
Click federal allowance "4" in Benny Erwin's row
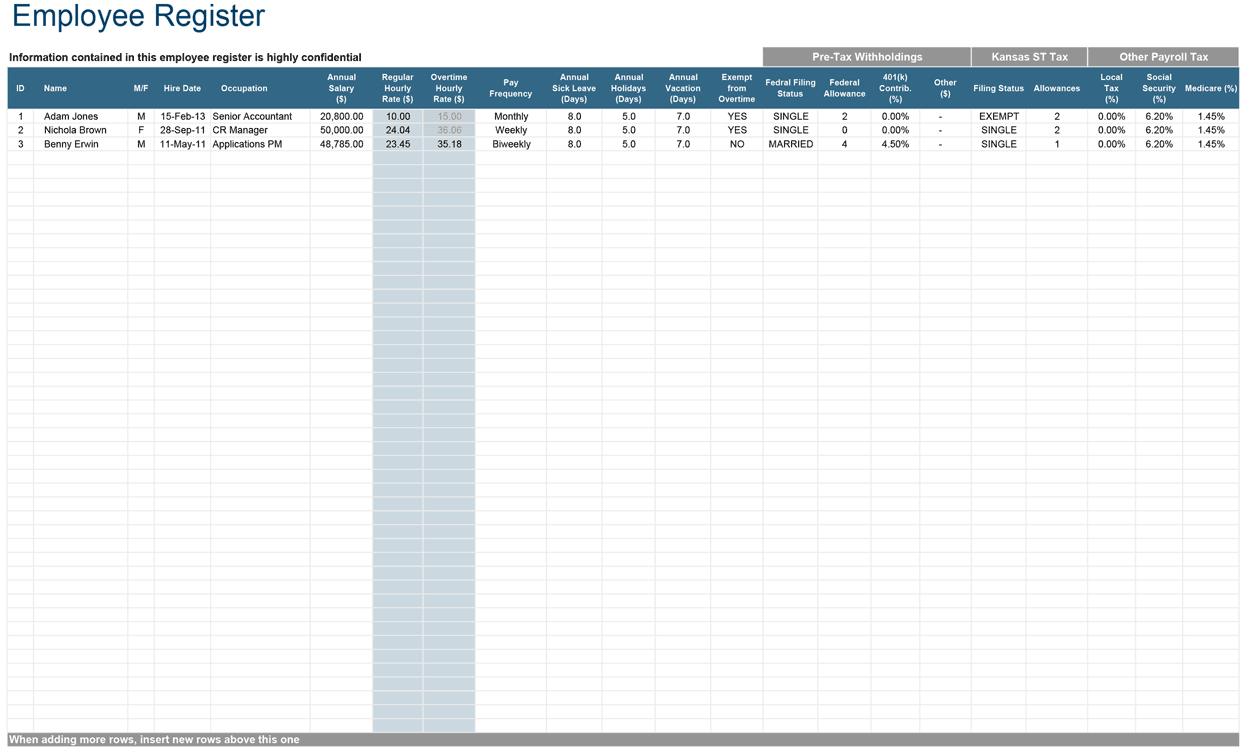(x=844, y=144)
